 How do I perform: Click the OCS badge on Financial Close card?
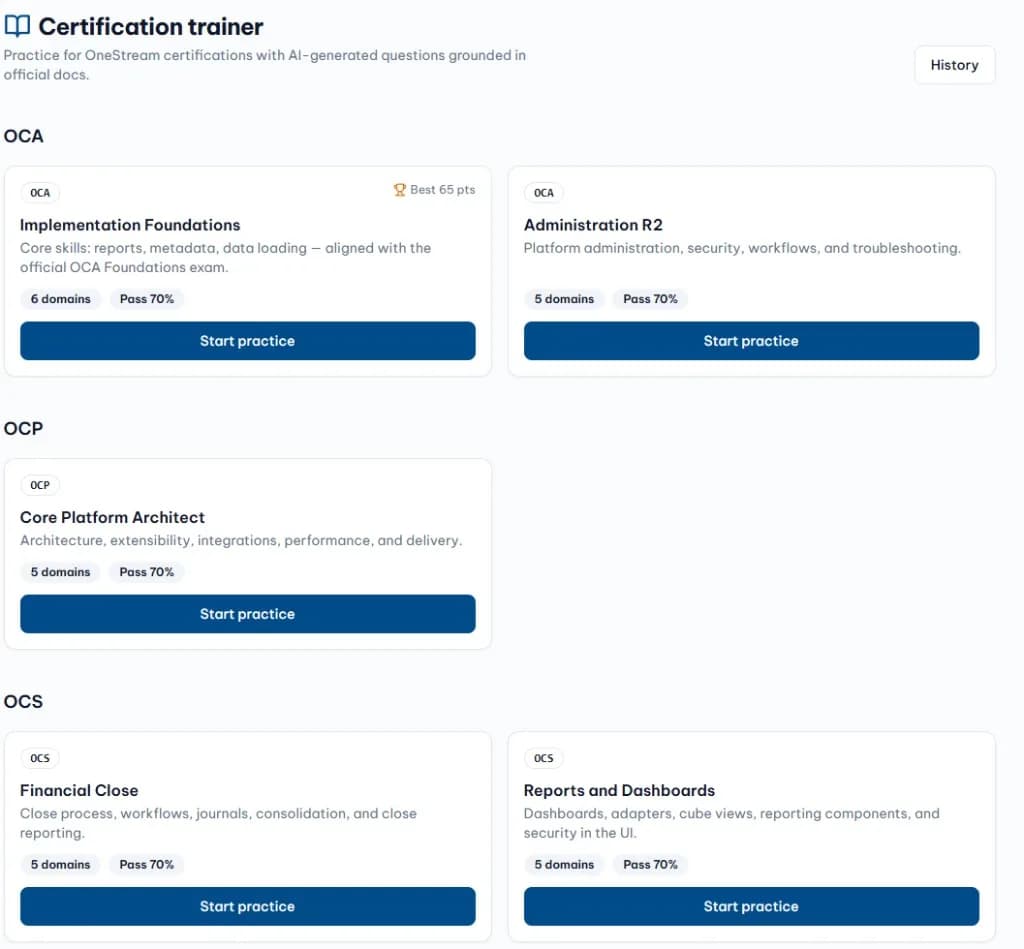tap(40, 758)
